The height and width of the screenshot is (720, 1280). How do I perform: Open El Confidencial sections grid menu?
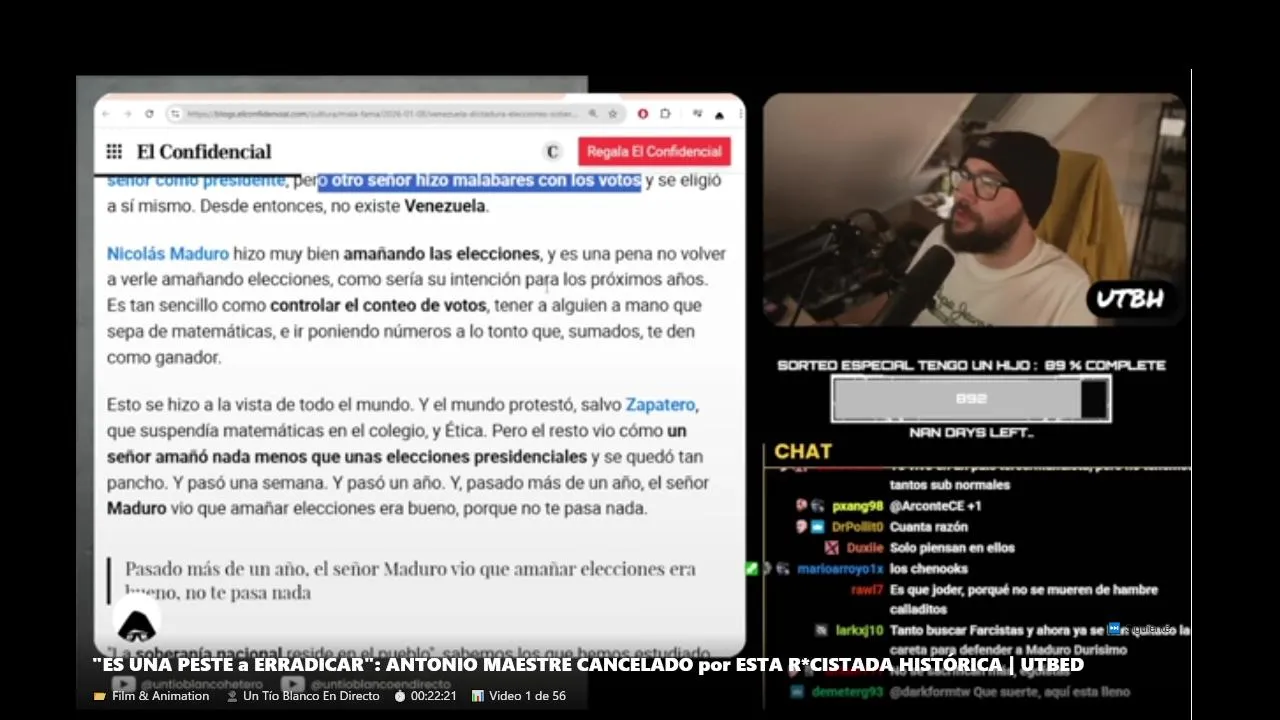point(114,152)
